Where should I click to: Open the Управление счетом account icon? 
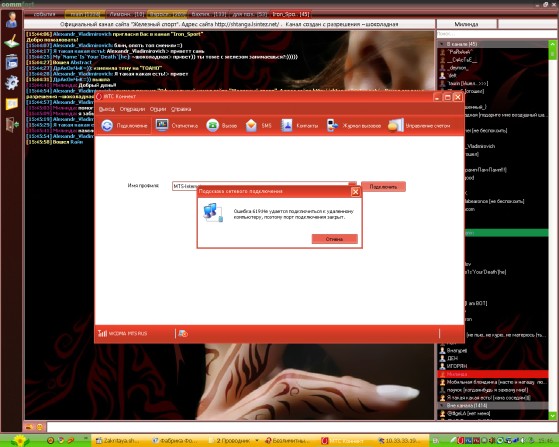pos(396,125)
